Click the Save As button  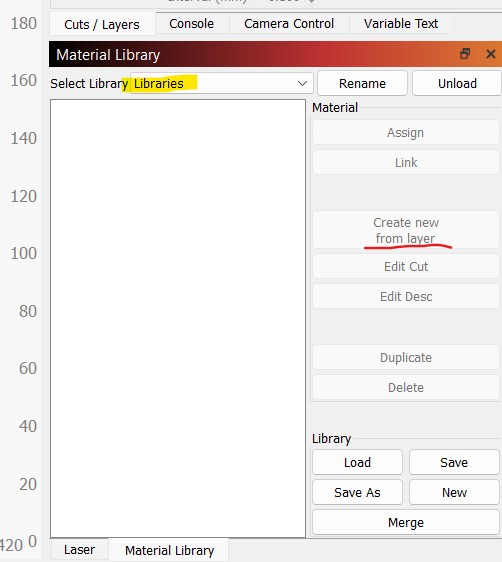pos(357,492)
